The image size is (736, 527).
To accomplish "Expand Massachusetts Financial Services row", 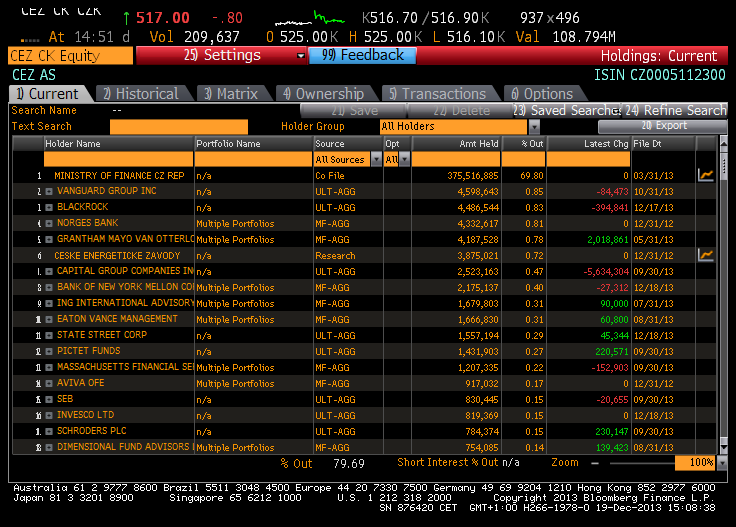I will [x=49, y=367].
